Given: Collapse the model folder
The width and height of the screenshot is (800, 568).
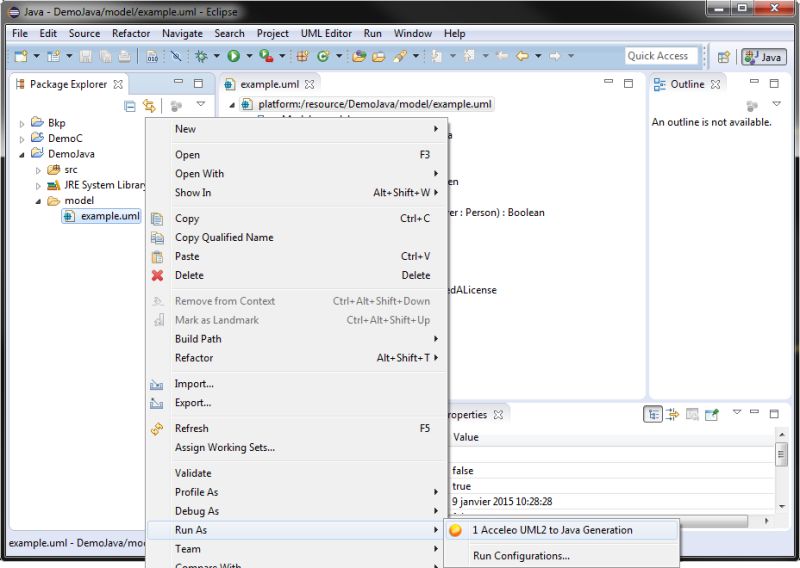Looking at the screenshot, I should 38,202.
